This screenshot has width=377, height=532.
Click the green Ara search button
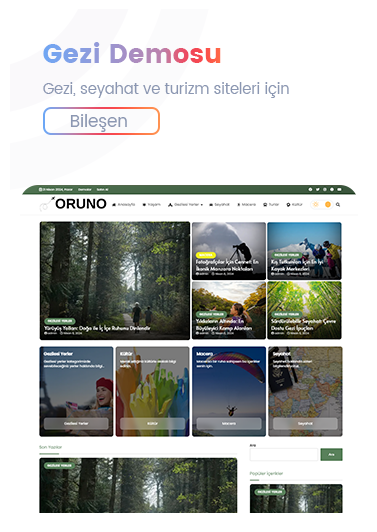pyautogui.click(x=331, y=454)
